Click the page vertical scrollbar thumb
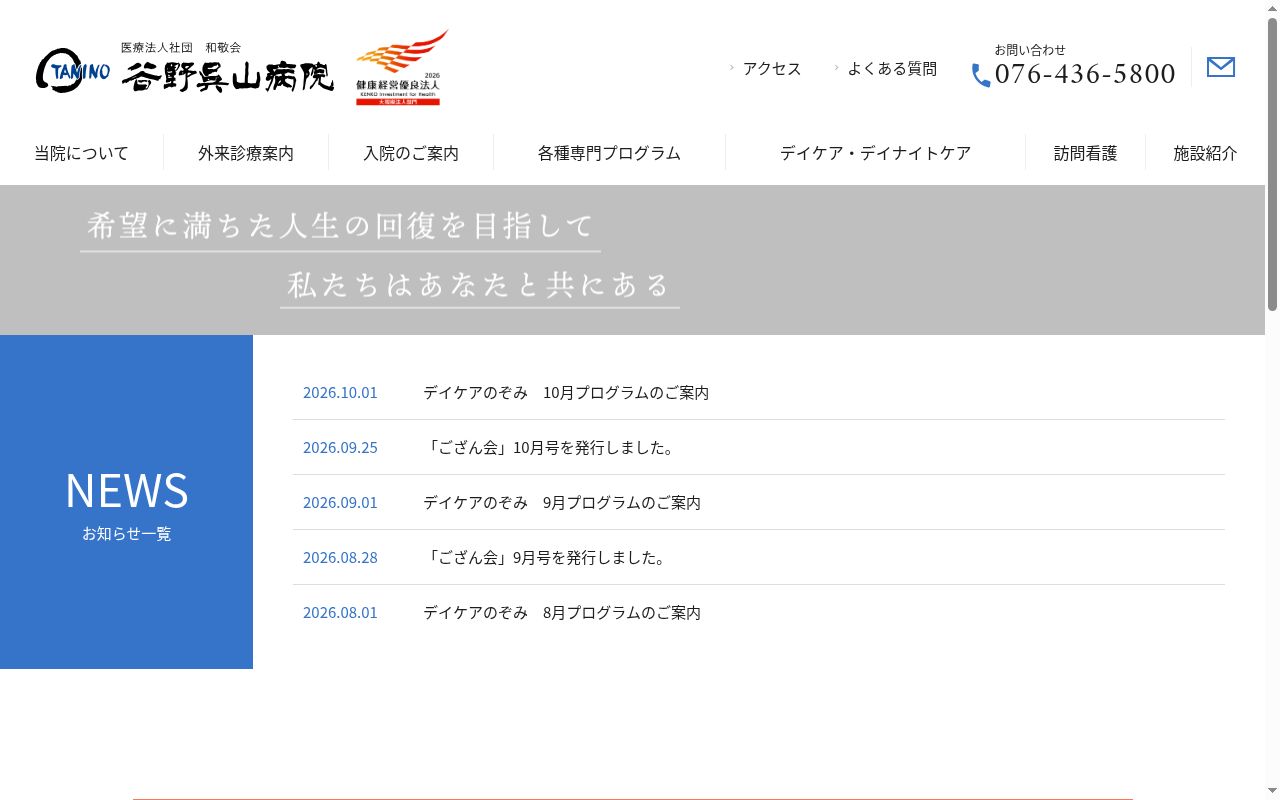 (1272, 165)
